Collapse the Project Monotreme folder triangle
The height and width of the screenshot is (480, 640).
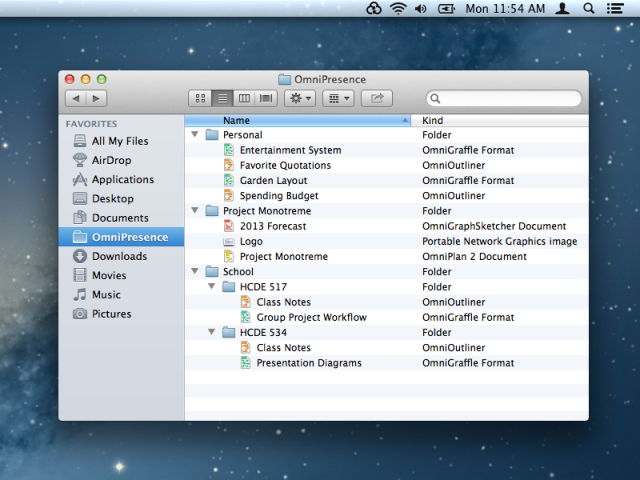pos(195,210)
